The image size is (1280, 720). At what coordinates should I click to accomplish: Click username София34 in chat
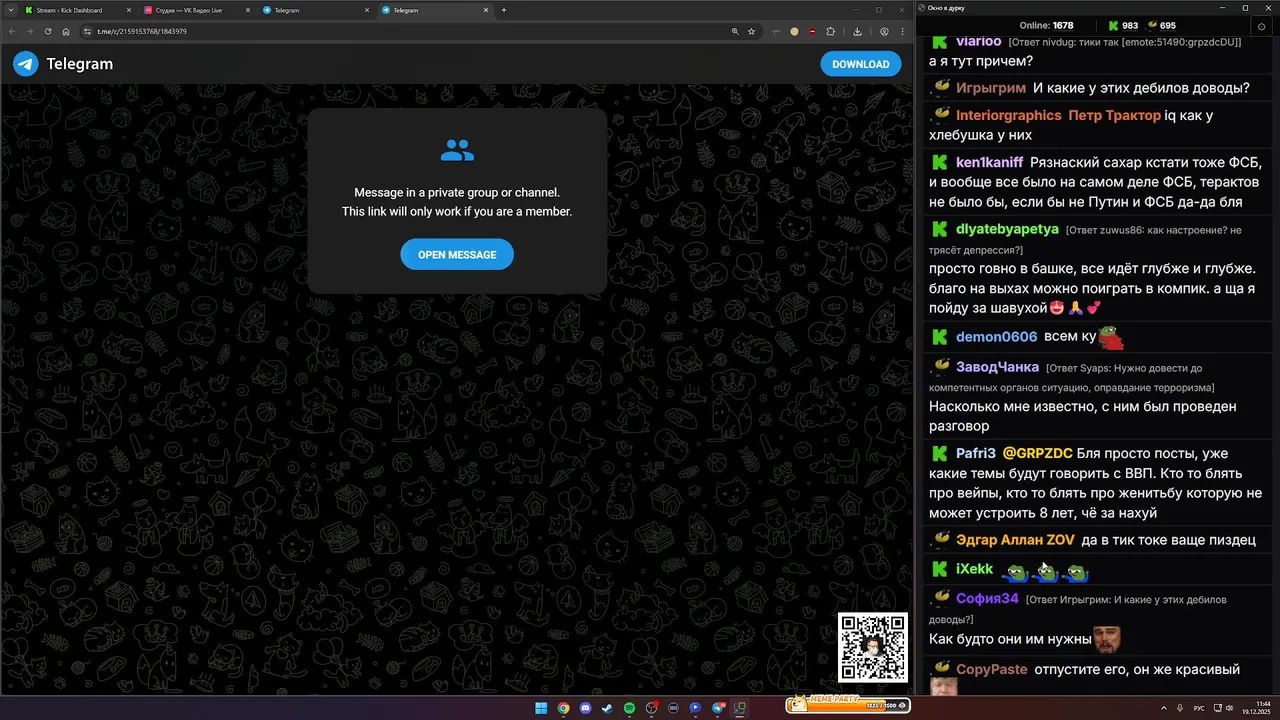[987, 599]
